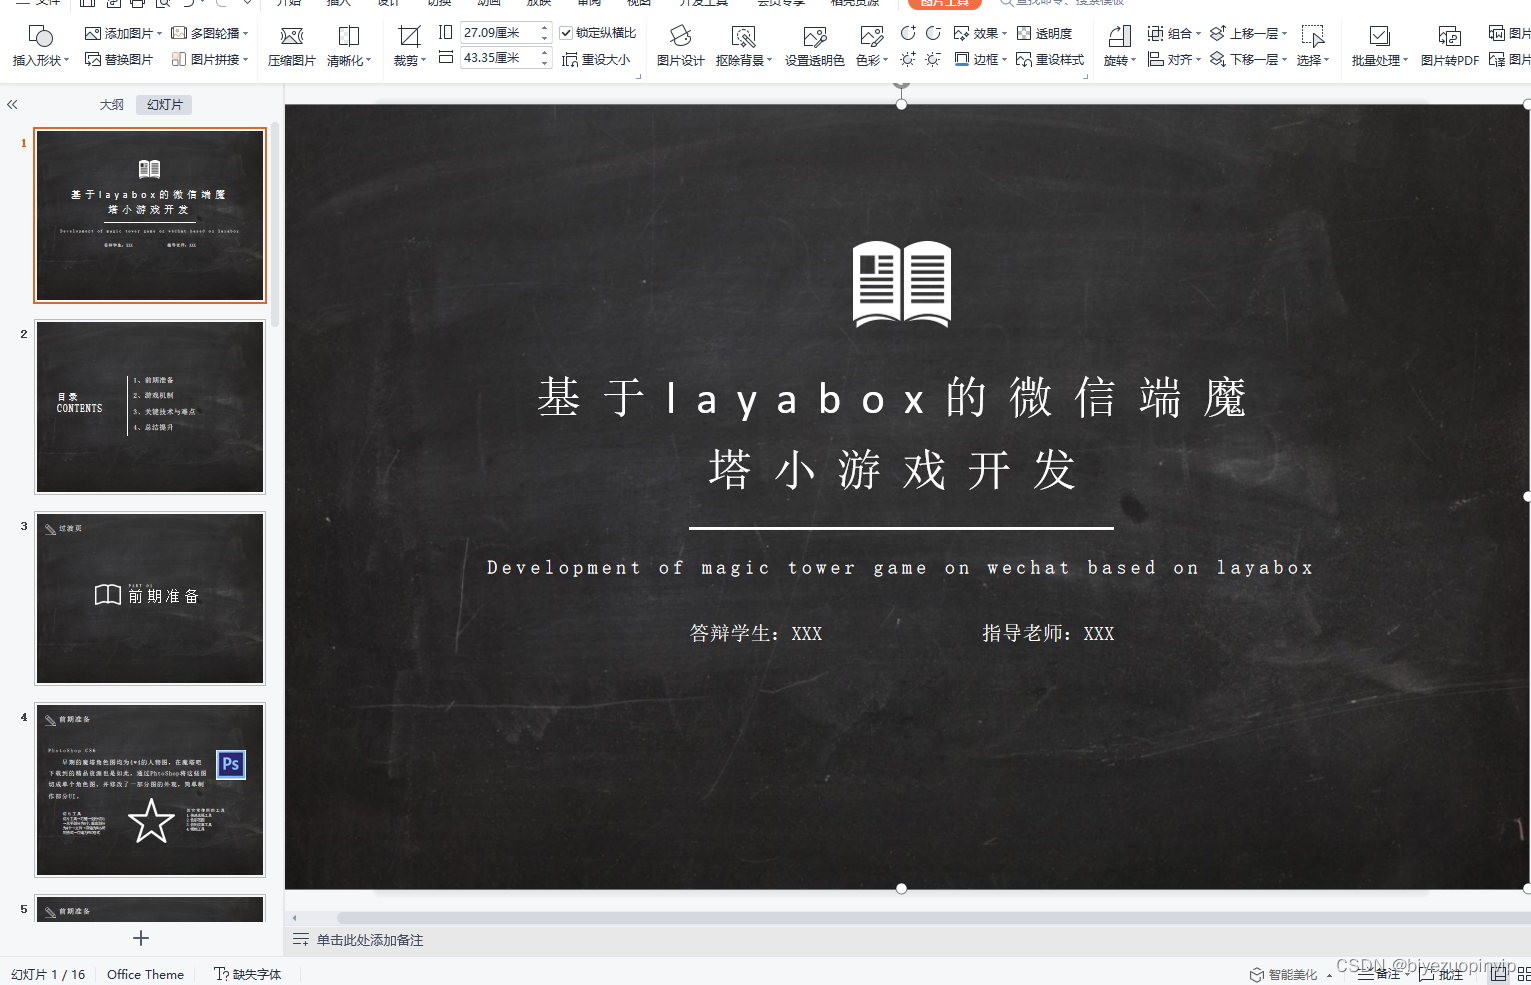Expand the Crop (裁剪) dropdown arrow
This screenshot has height=985, width=1531.
coord(424,61)
